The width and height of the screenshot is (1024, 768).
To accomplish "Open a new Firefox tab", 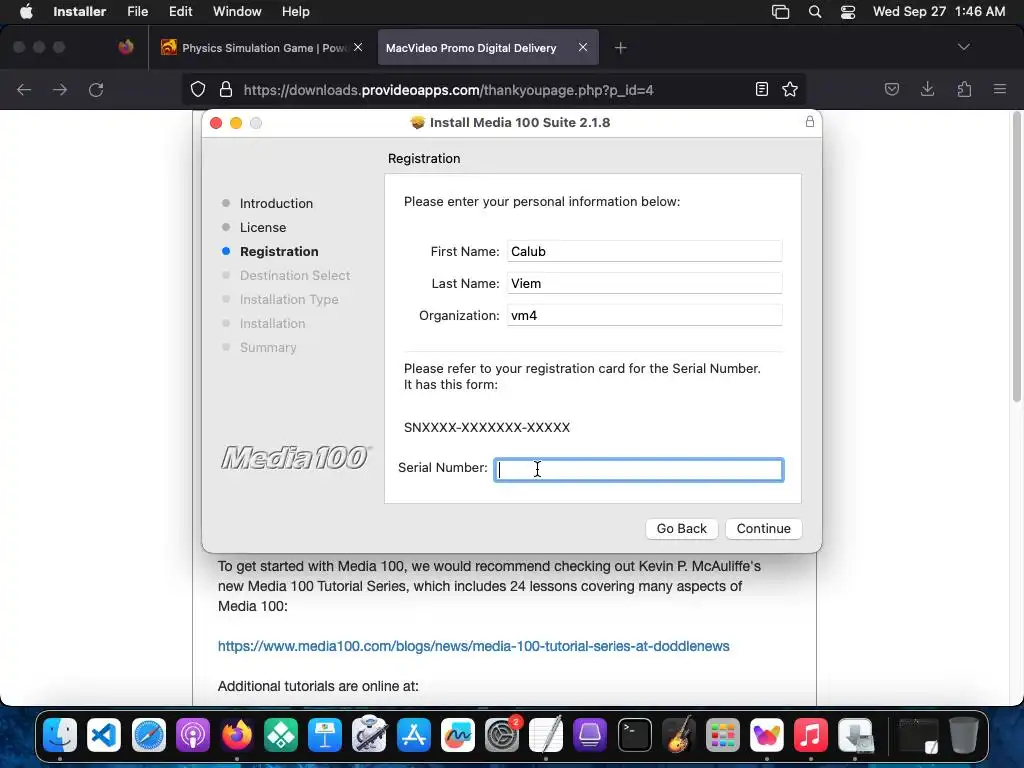I will (x=620, y=48).
